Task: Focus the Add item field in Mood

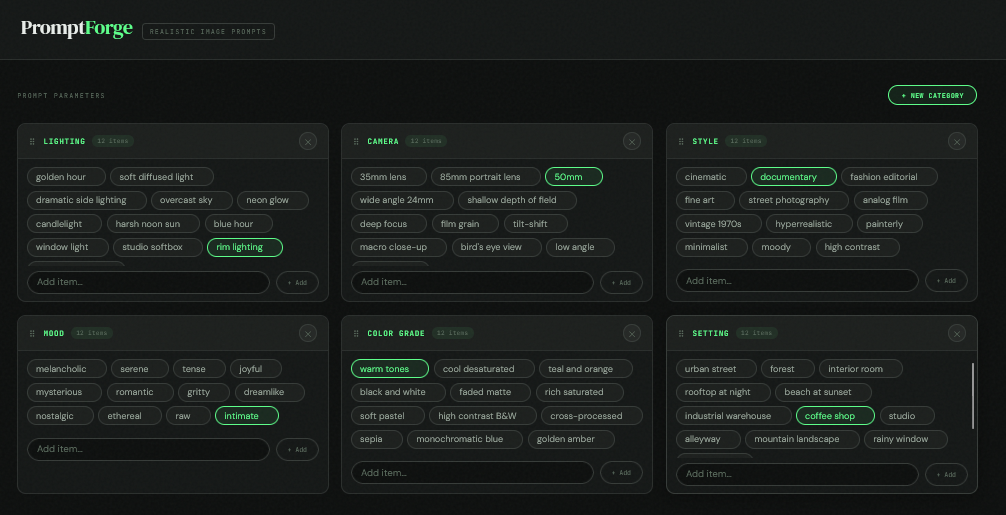Action: pyautogui.click(x=148, y=449)
